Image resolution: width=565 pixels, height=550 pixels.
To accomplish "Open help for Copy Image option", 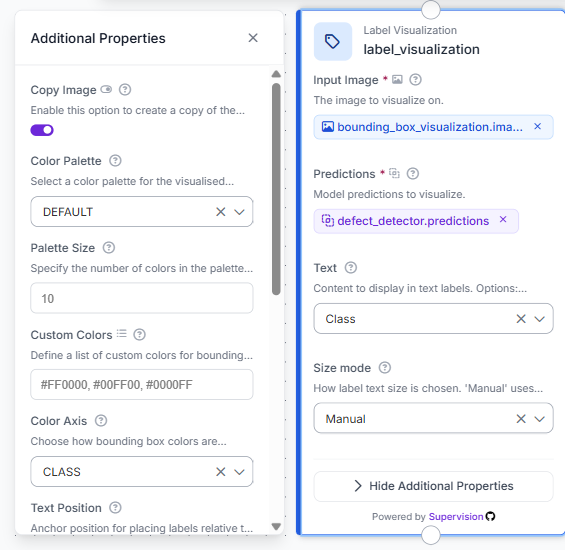I will [x=125, y=89].
